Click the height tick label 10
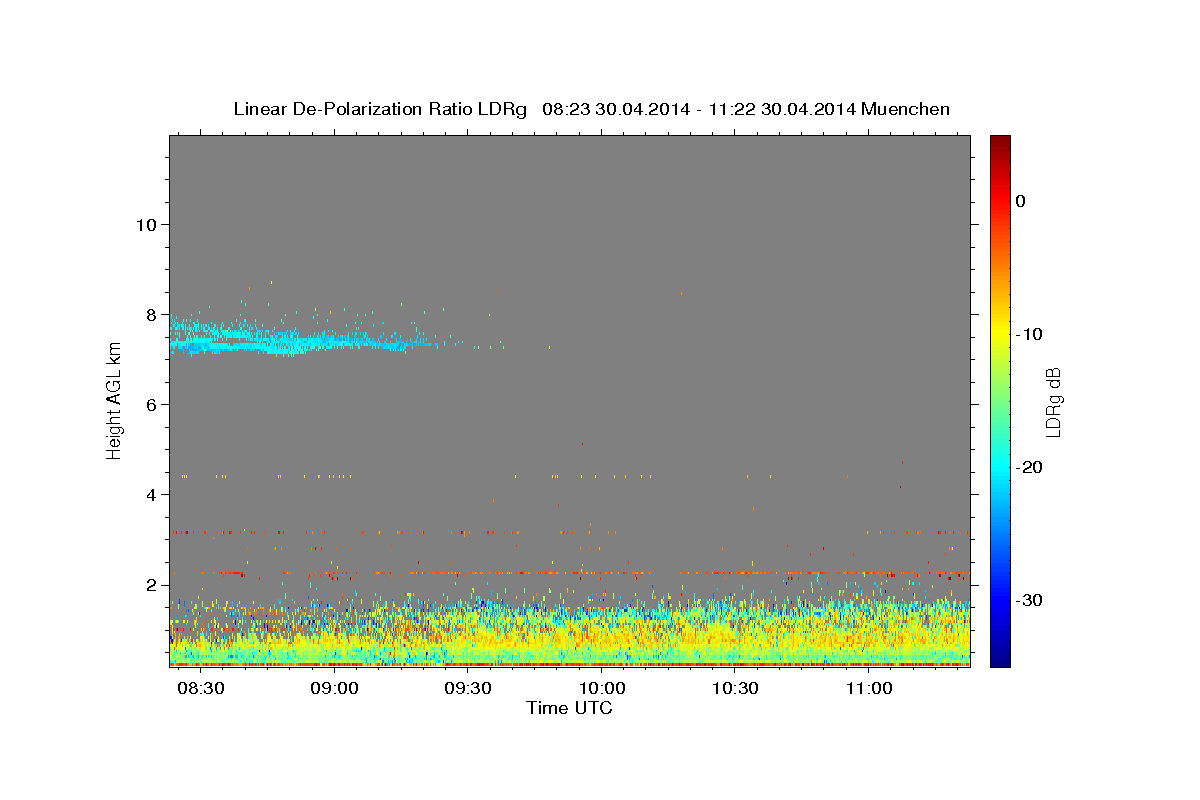This screenshot has height=800, width=1200. pos(145,224)
